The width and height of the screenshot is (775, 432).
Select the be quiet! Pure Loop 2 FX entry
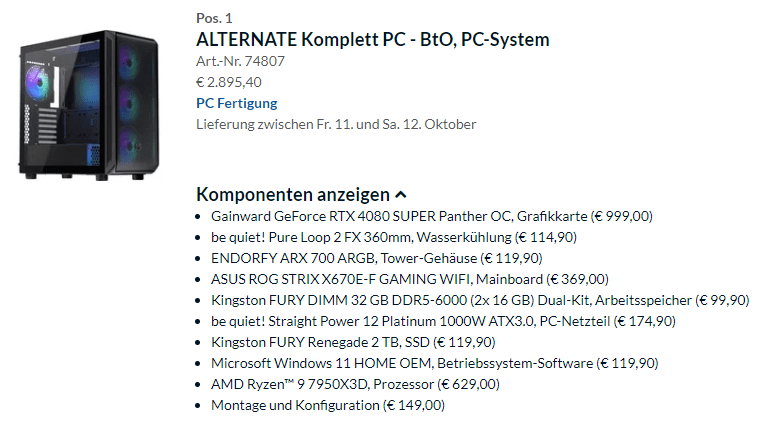coord(393,237)
